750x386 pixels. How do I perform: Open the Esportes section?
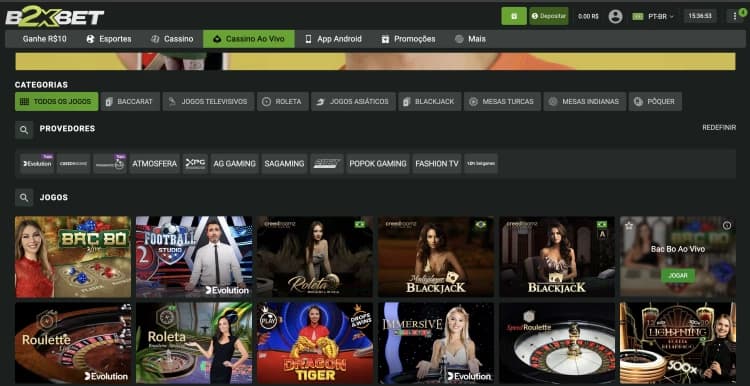tap(109, 39)
